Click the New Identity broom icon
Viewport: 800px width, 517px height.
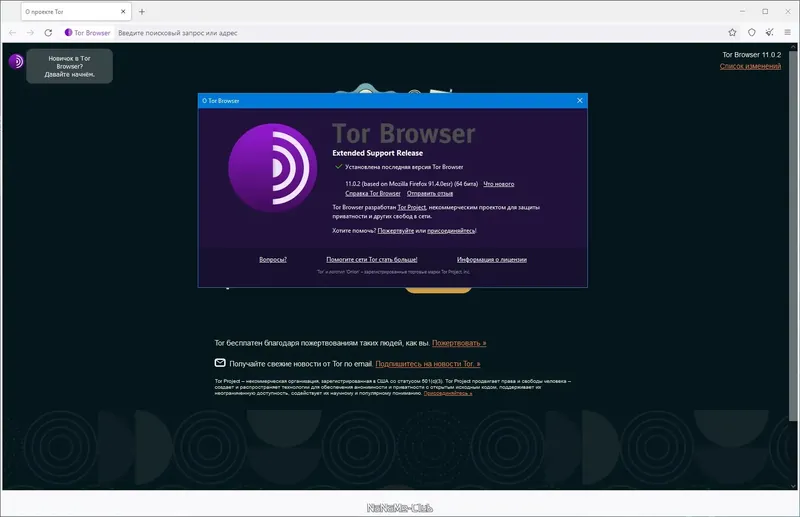click(x=769, y=33)
